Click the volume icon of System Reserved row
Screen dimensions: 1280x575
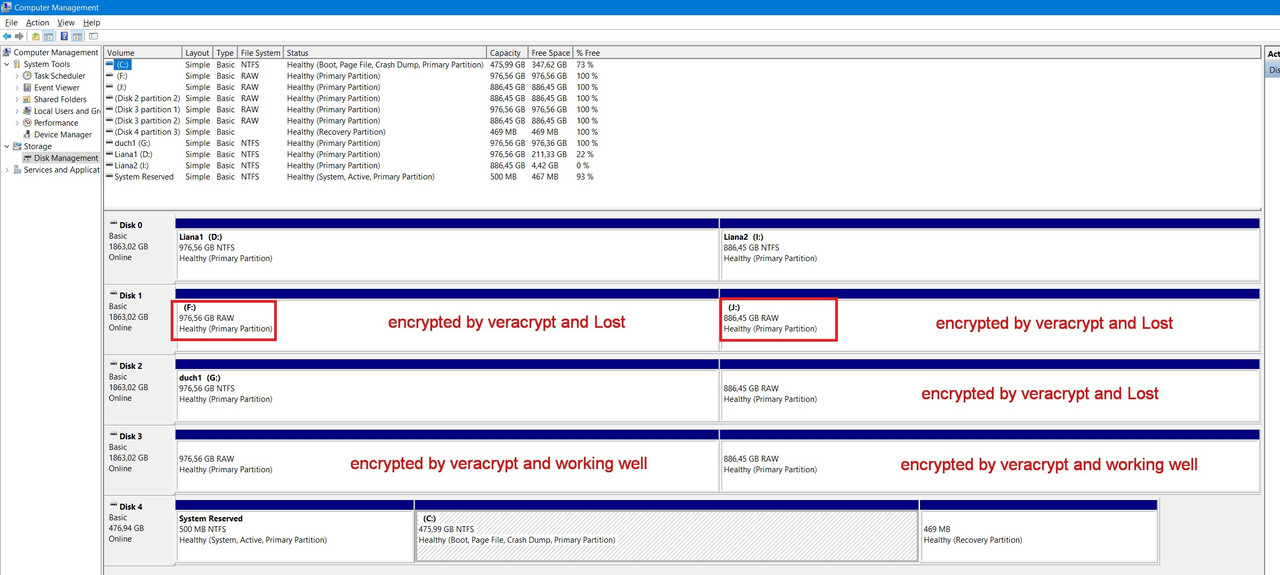click(110, 177)
